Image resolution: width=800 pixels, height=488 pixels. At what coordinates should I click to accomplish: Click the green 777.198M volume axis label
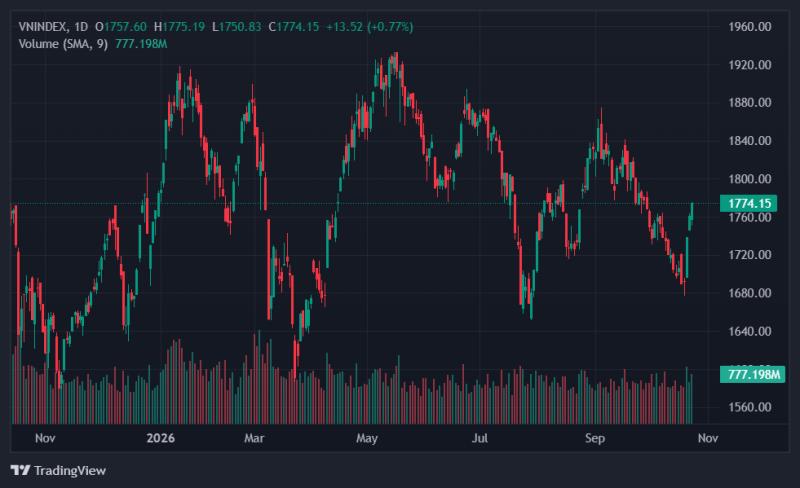[753, 375]
